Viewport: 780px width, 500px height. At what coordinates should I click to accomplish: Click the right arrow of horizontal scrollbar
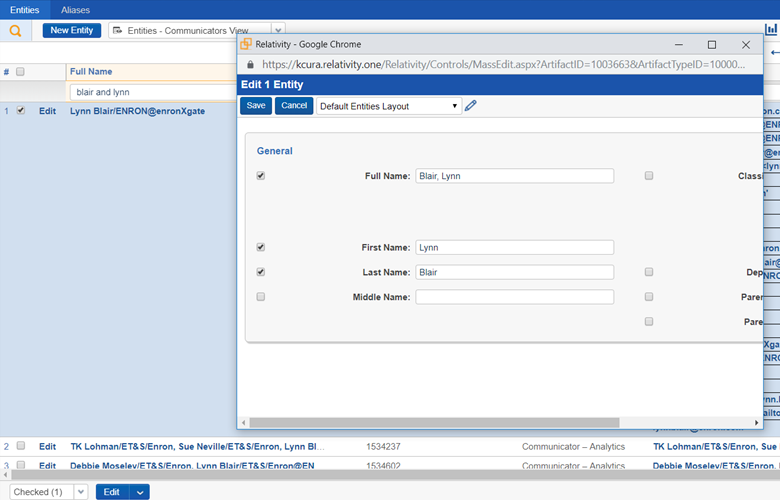click(x=757, y=422)
